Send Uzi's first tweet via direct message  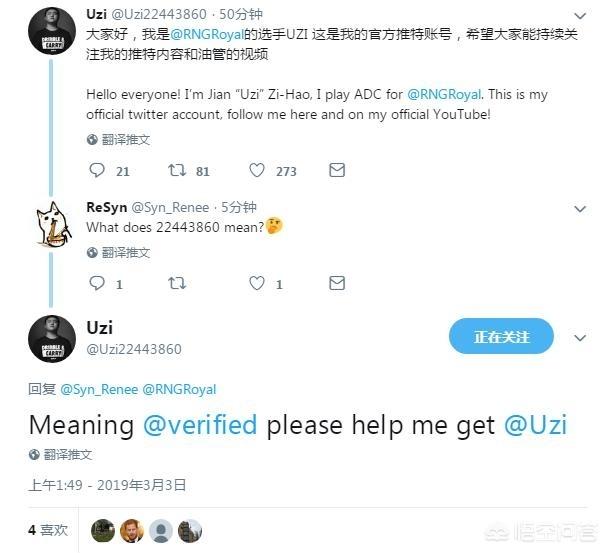337,170
